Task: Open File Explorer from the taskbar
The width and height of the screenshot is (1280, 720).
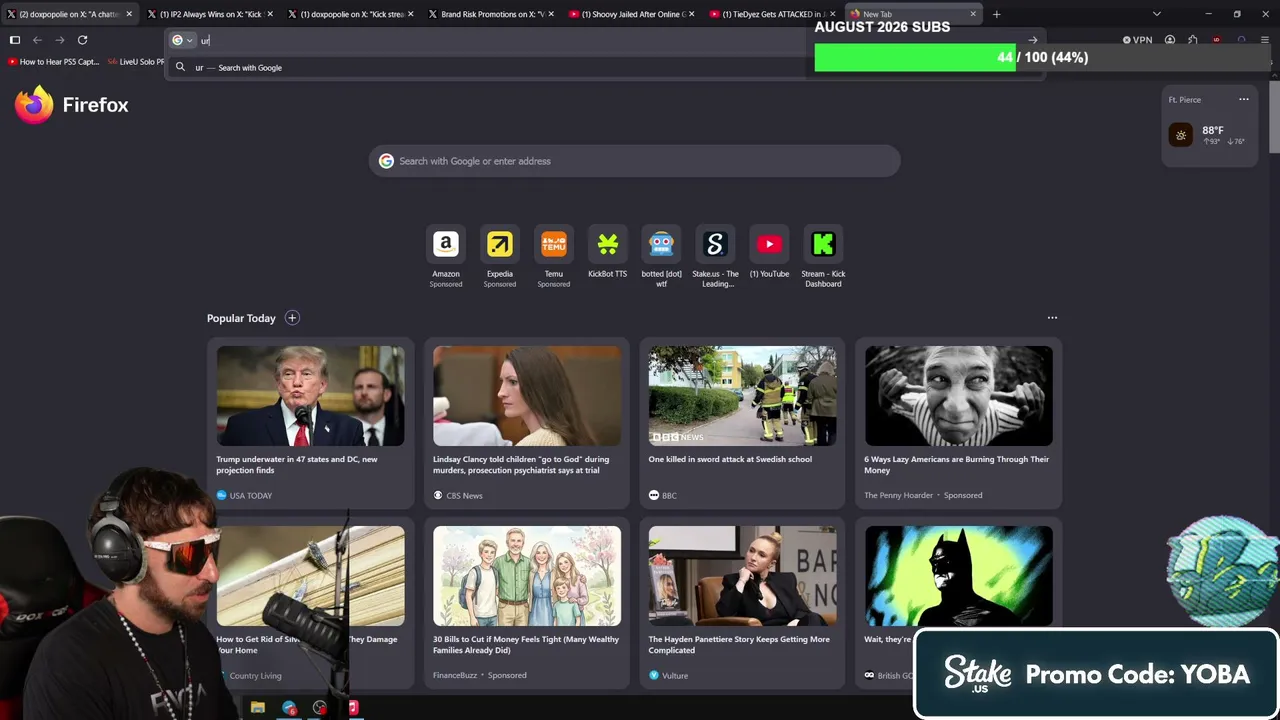Action: [258, 708]
